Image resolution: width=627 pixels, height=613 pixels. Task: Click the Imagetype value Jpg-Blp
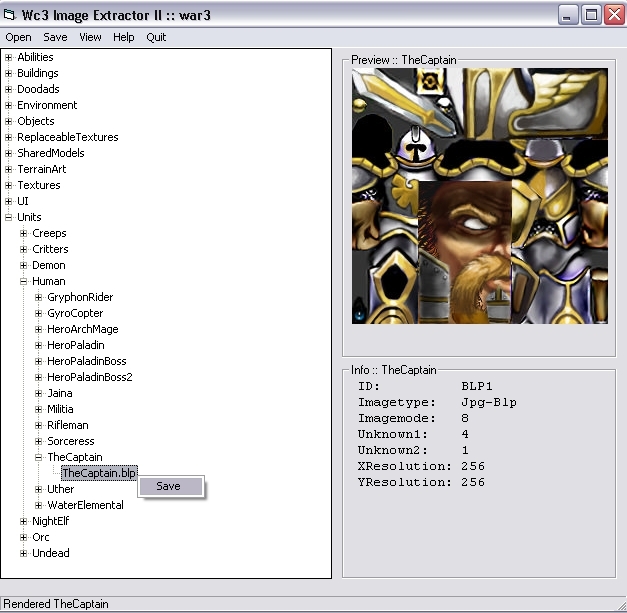(x=489, y=402)
